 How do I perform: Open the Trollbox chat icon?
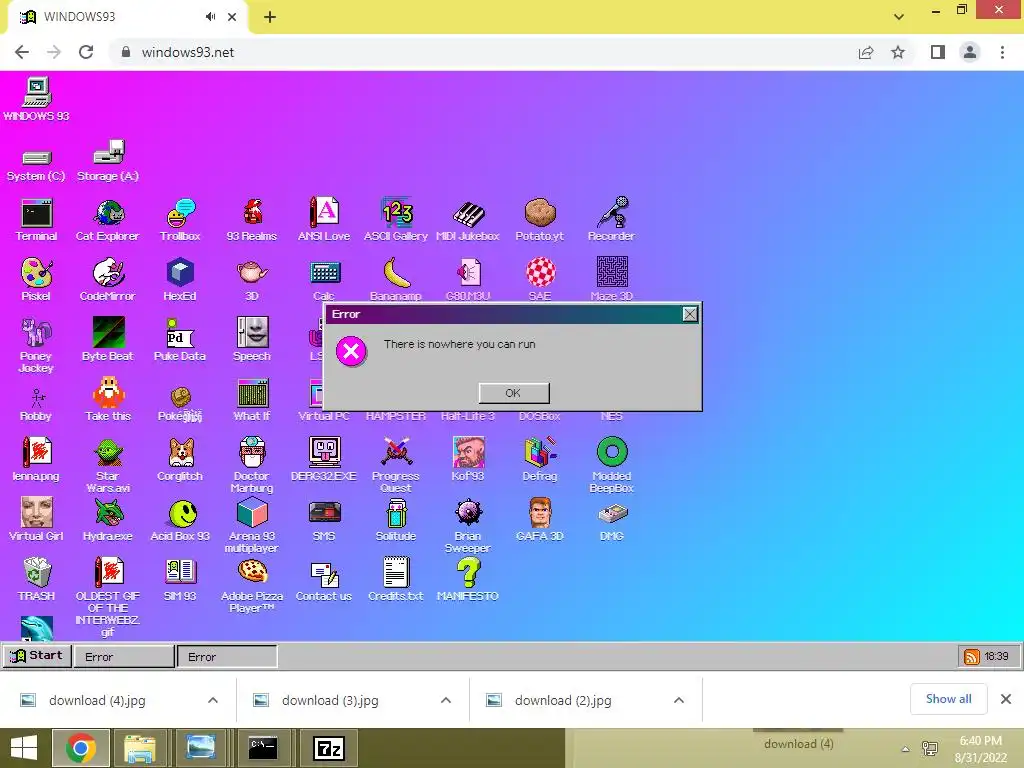(180, 220)
